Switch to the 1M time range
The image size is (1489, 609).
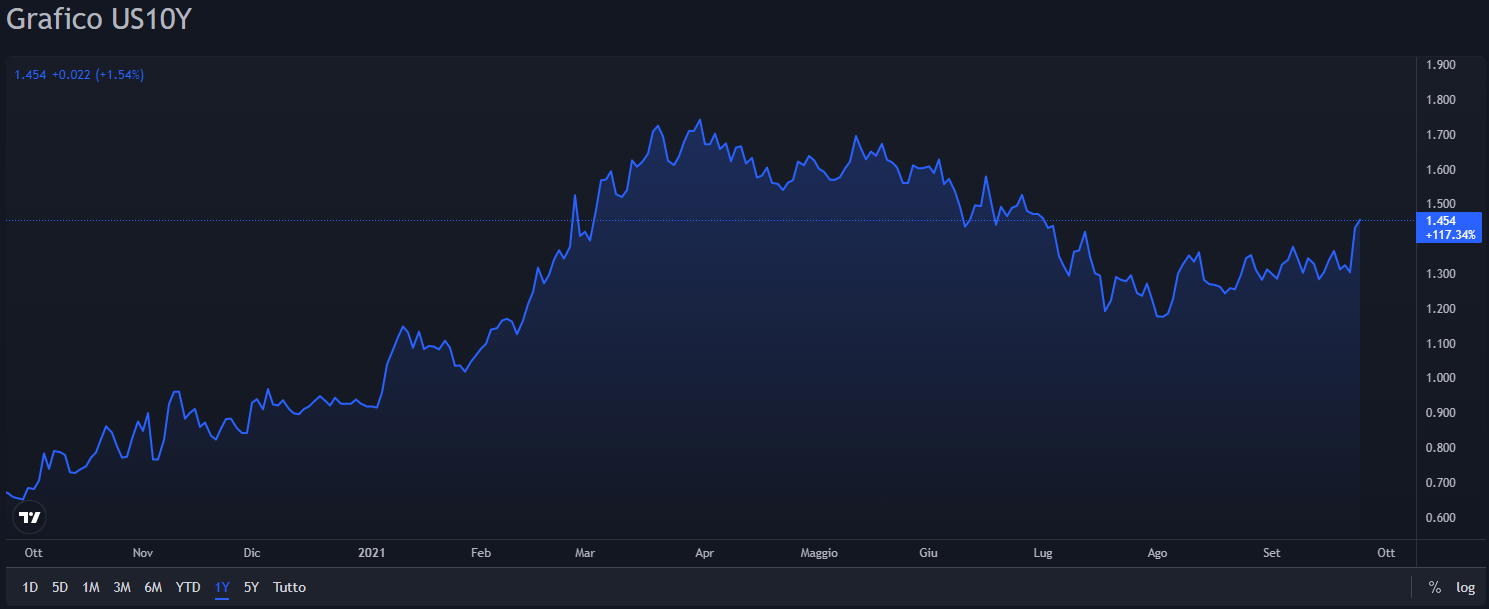tap(91, 587)
